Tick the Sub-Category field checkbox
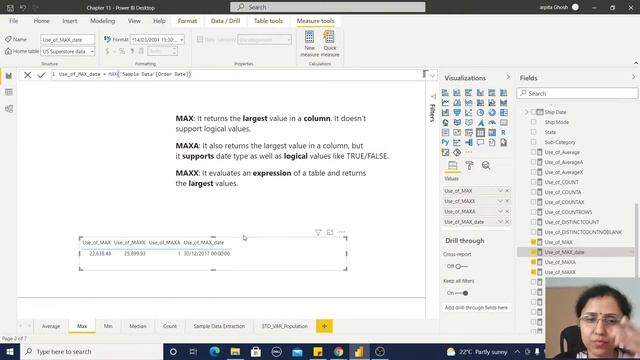The height and width of the screenshot is (360, 640). point(533,142)
